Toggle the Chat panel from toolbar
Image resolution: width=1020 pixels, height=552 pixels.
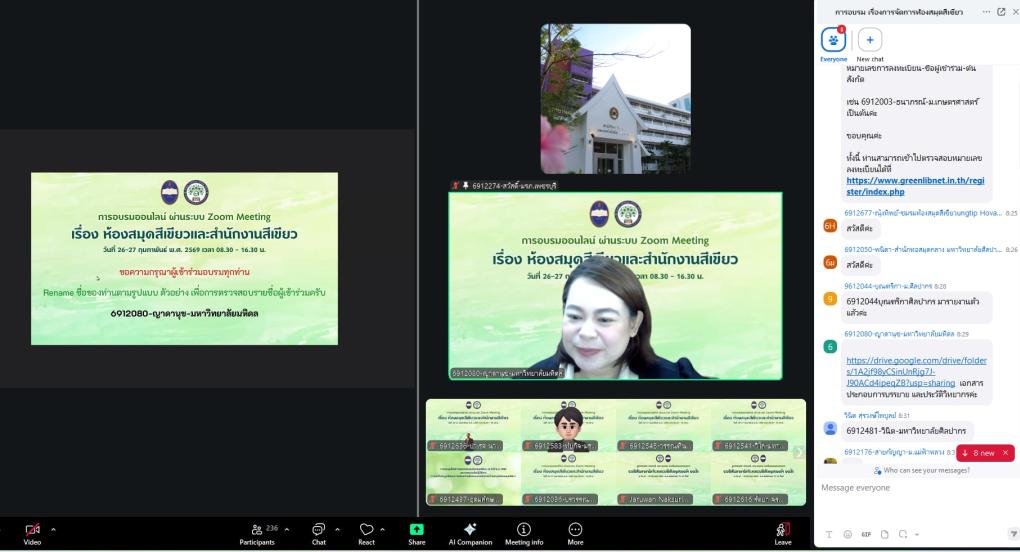point(318,530)
